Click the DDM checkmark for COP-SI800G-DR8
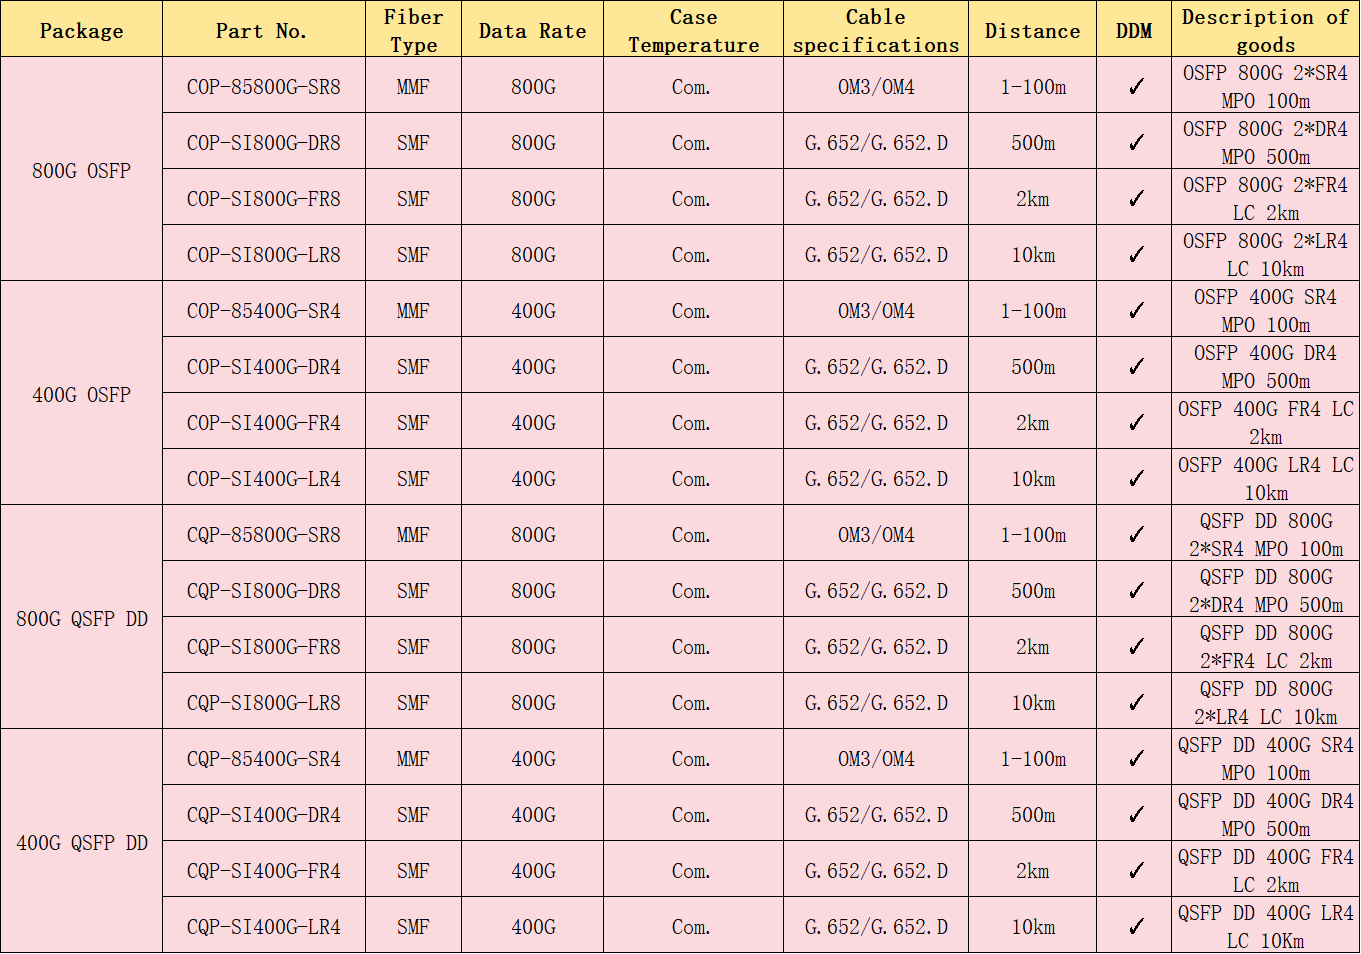The width and height of the screenshot is (1361, 954). point(1135,143)
